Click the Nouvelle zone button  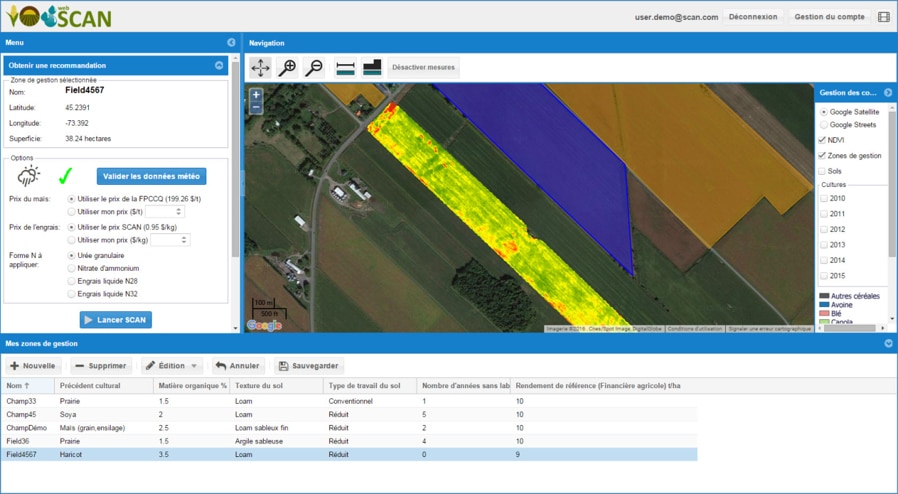33,366
